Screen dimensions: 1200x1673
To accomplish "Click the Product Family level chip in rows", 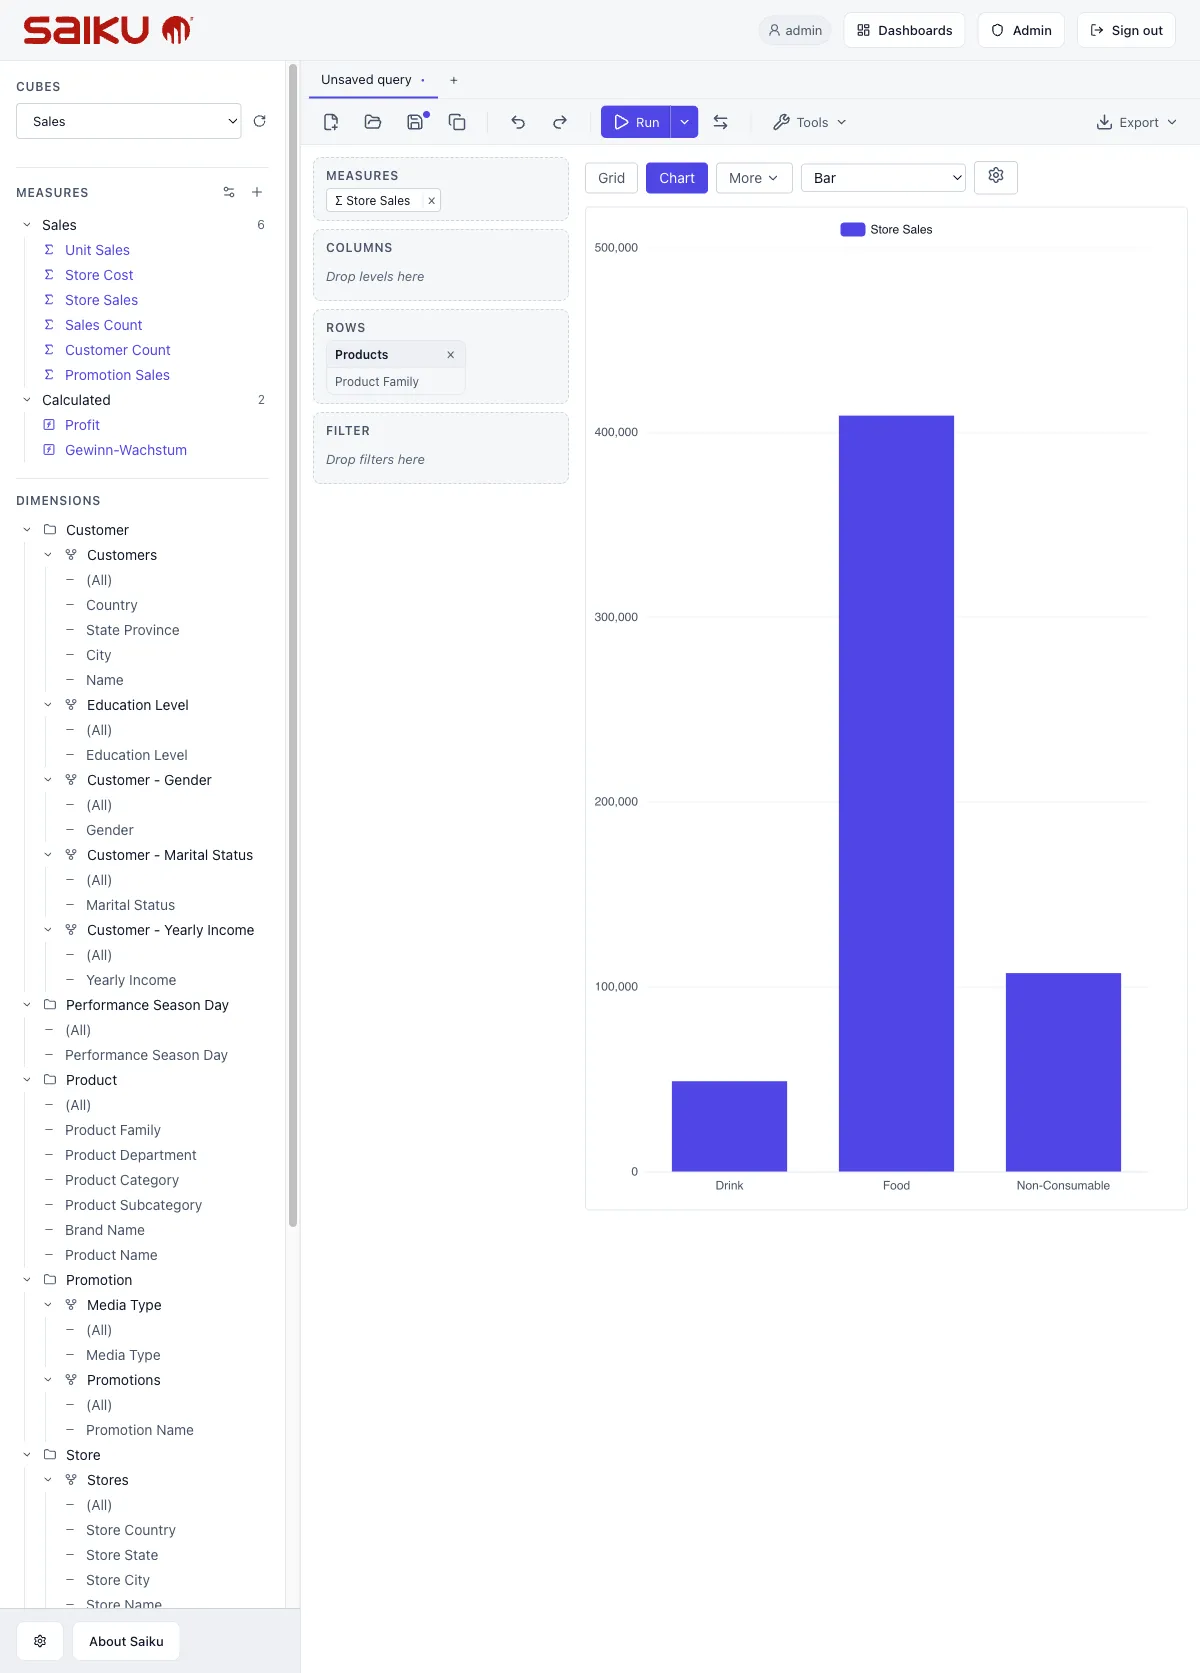I will [x=396, y=382].
